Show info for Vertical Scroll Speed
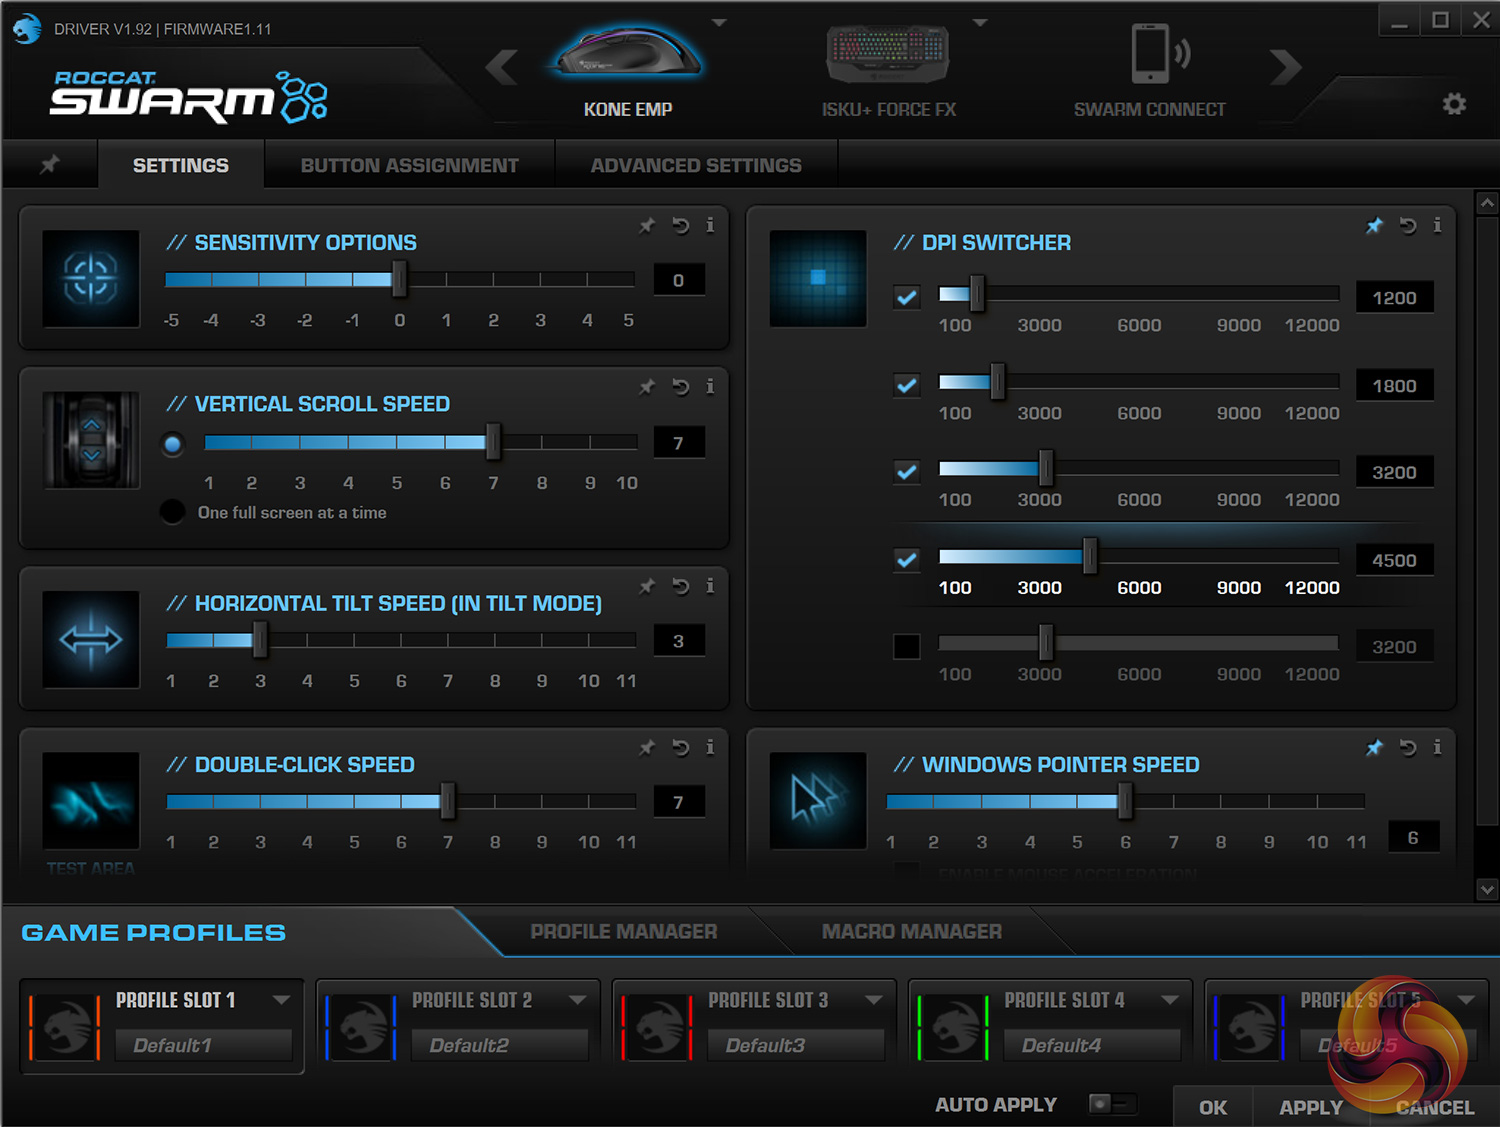The image size is (1500, 1127). pos(710,386)
